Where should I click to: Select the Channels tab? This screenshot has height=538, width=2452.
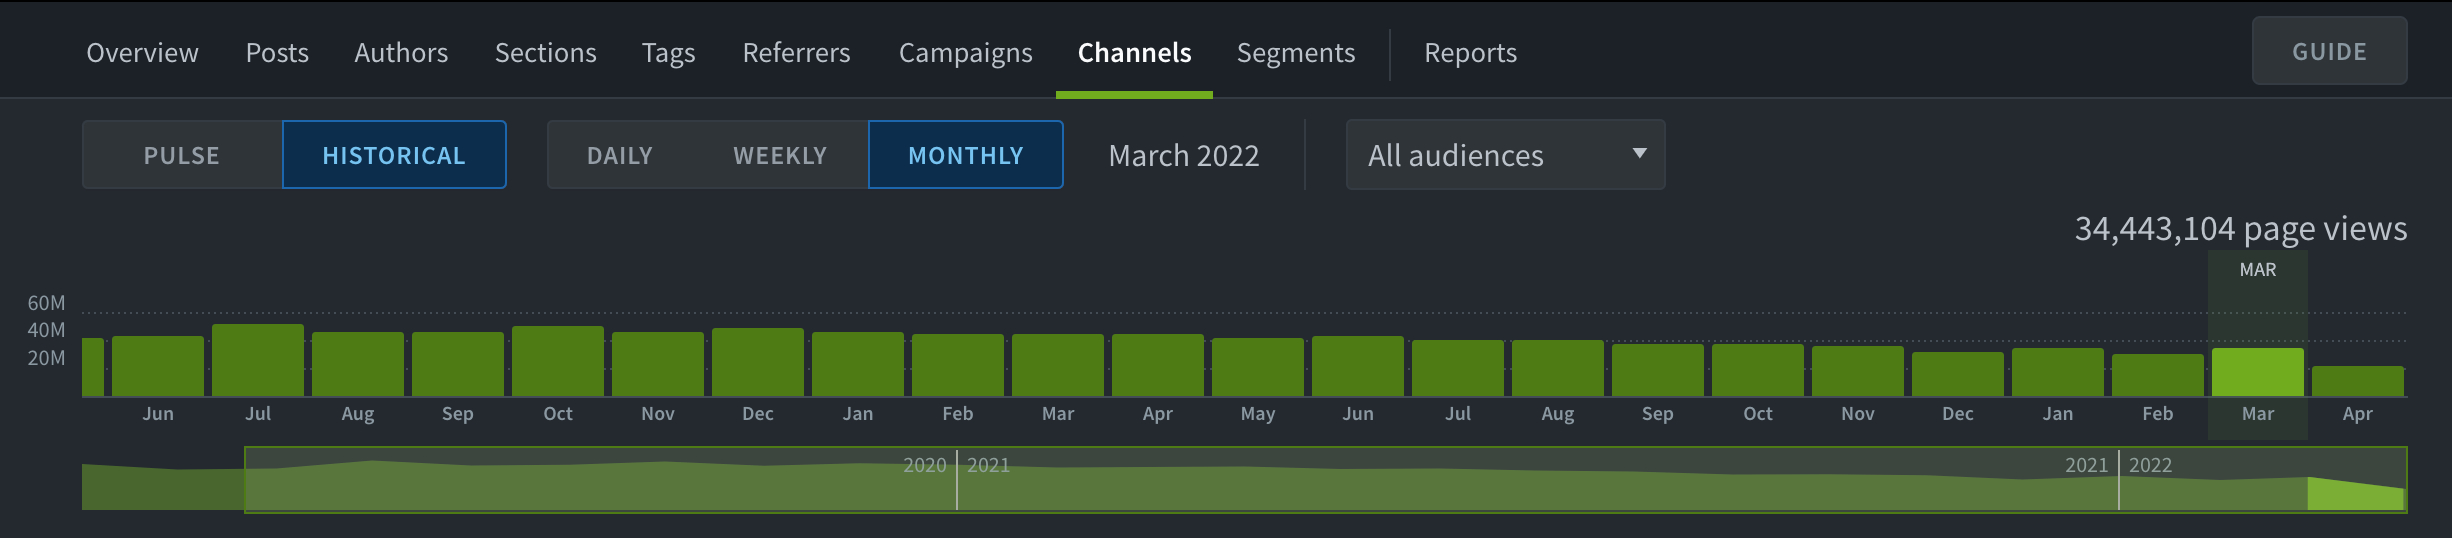point(1134,52)
